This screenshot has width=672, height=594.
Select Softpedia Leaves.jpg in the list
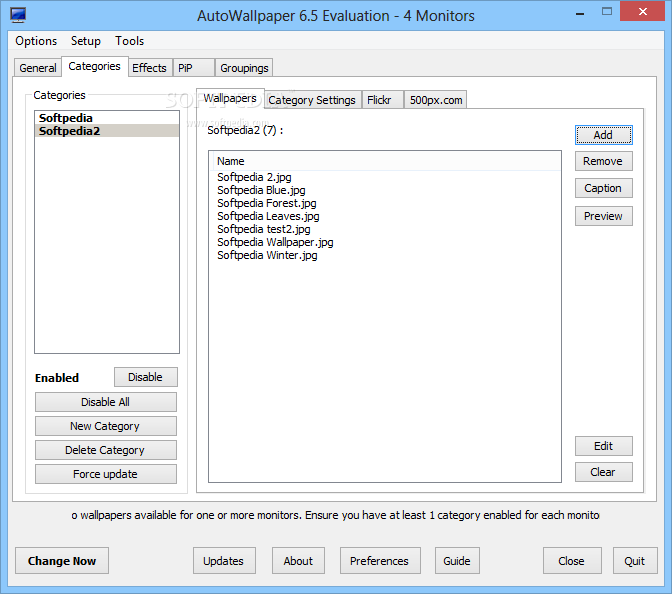coord(268,216)
